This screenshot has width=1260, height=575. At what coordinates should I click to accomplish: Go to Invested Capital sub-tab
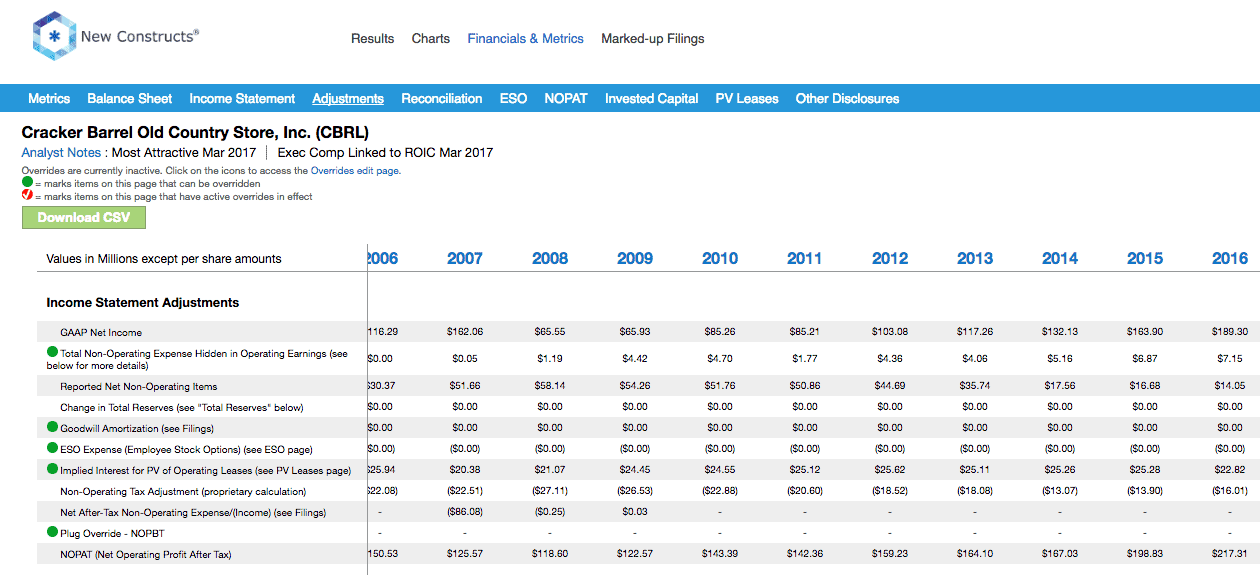pyautogui.click(x=652, y=98)
